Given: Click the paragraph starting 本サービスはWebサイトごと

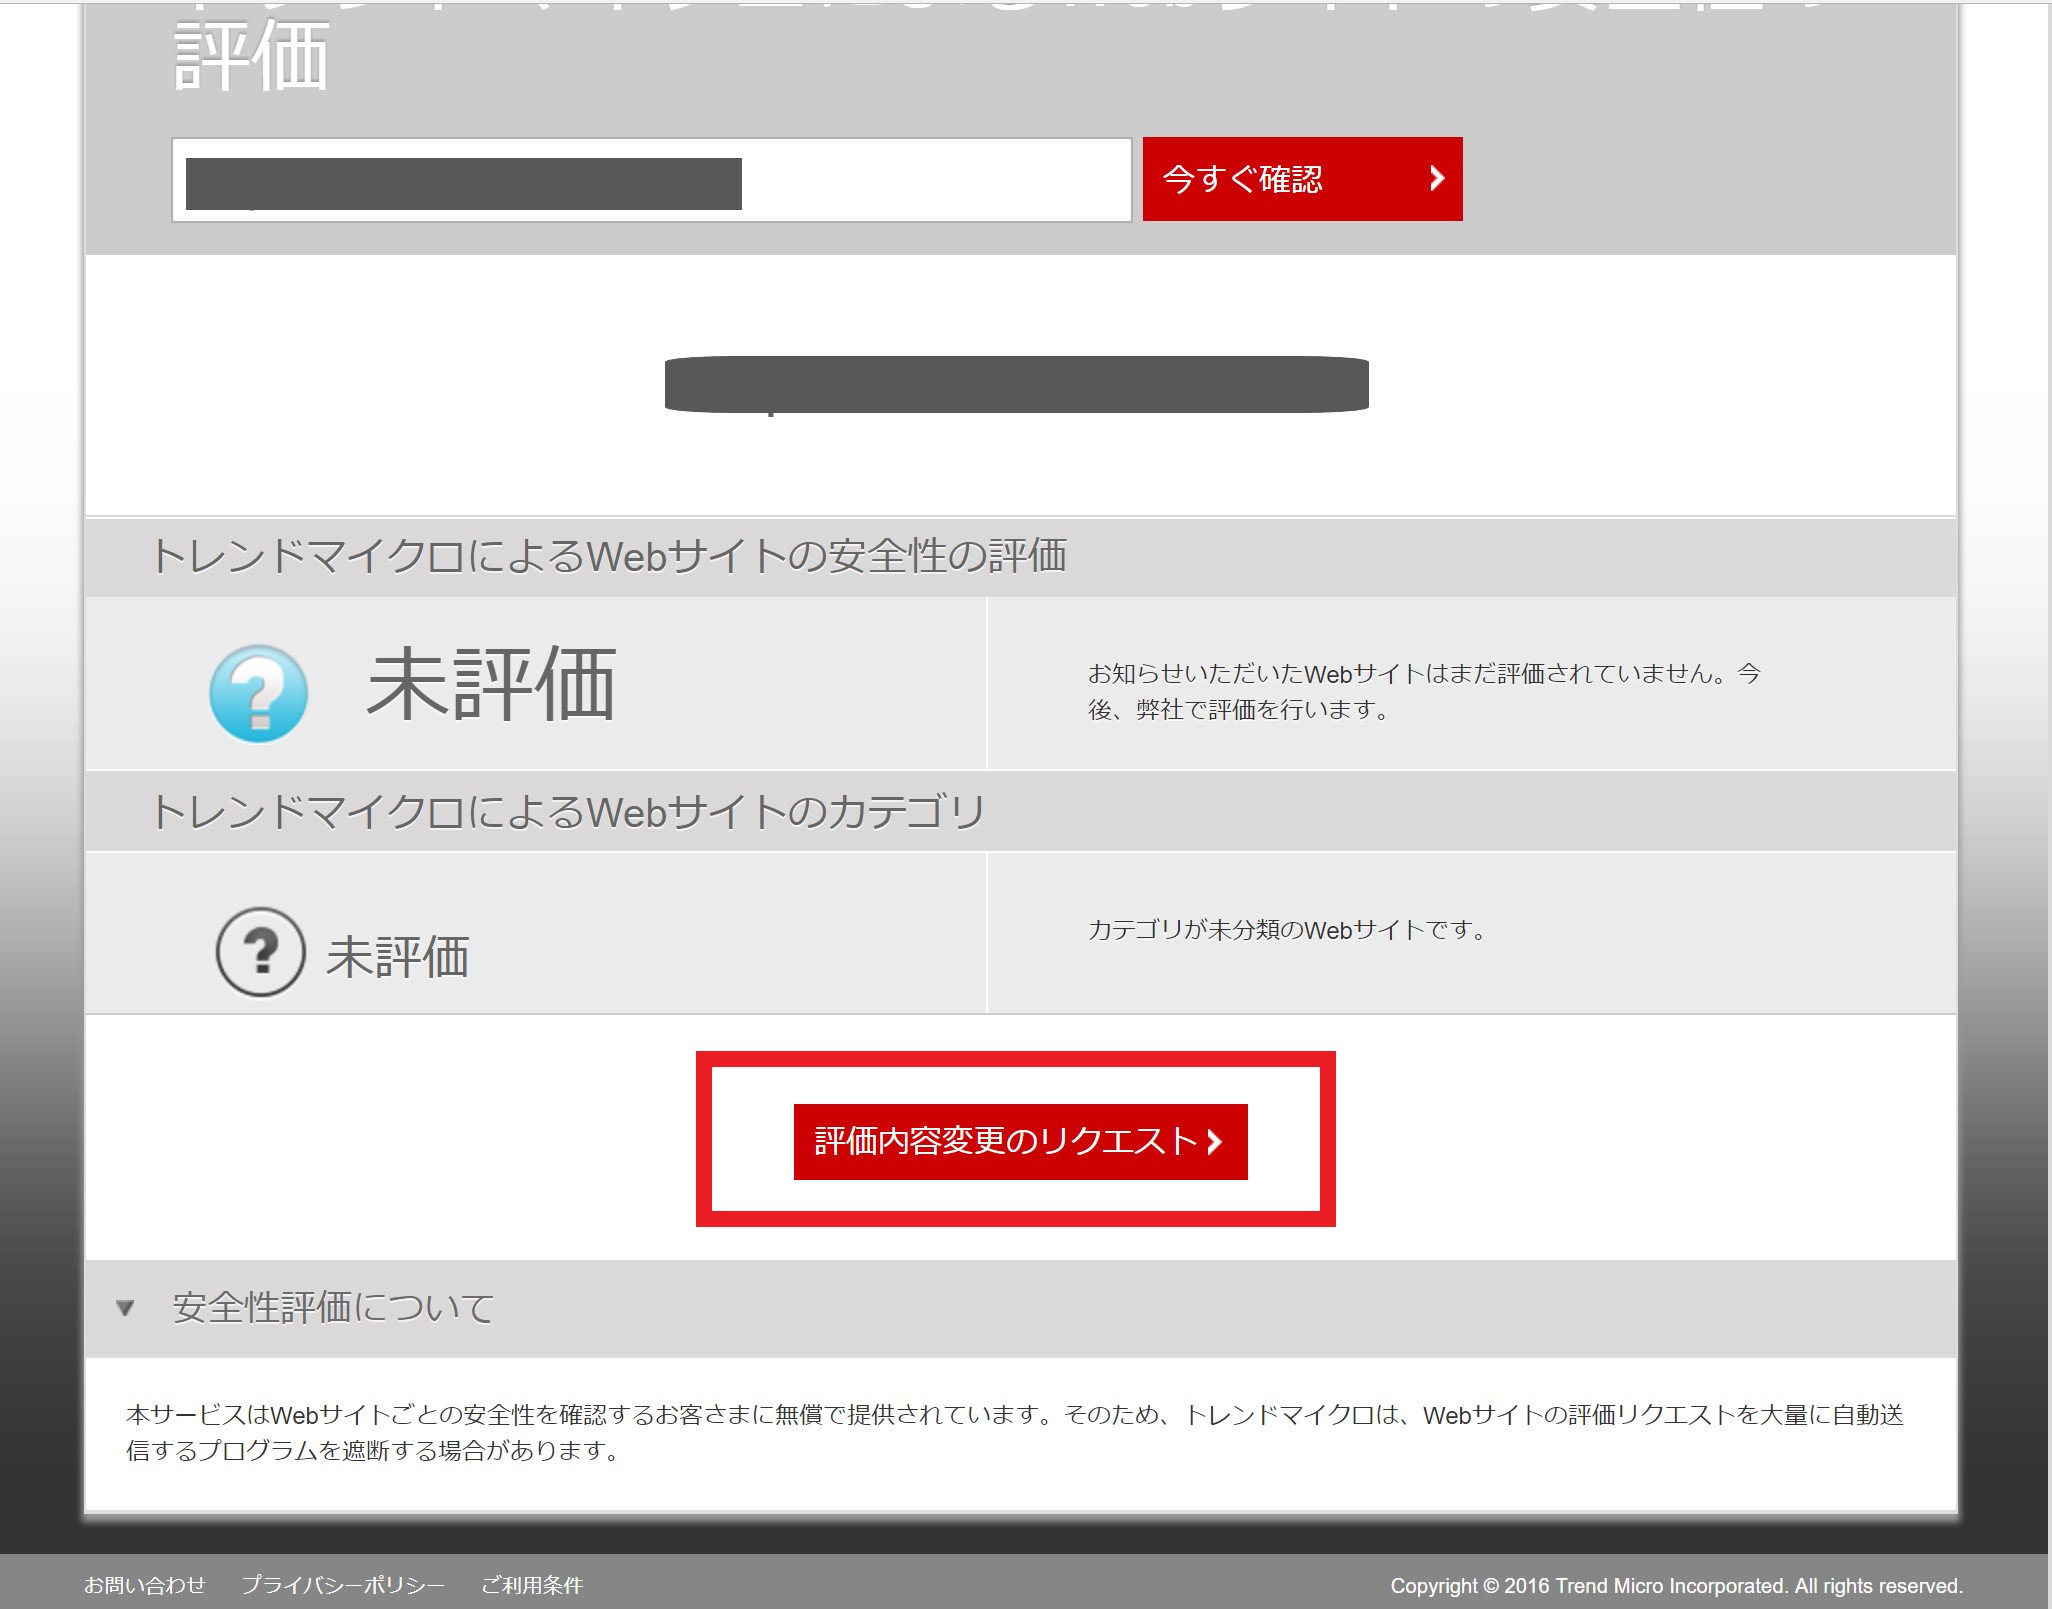Looking at the screenshot, I should [x=1015, y=1432].
